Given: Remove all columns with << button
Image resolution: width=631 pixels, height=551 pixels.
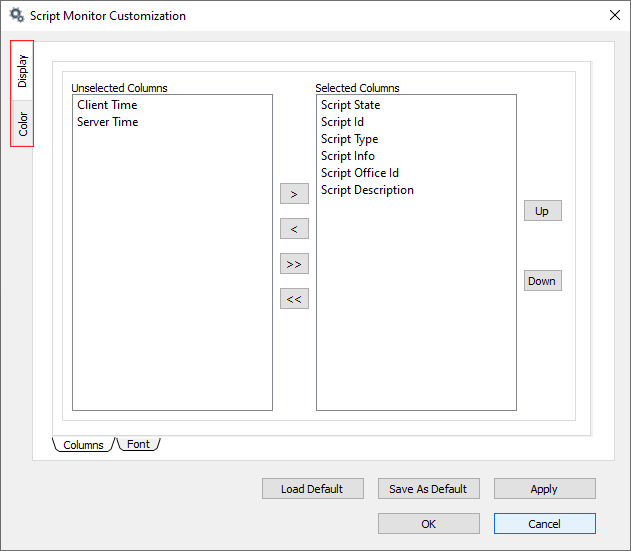Looking at the screenshot, I should 294,299.
